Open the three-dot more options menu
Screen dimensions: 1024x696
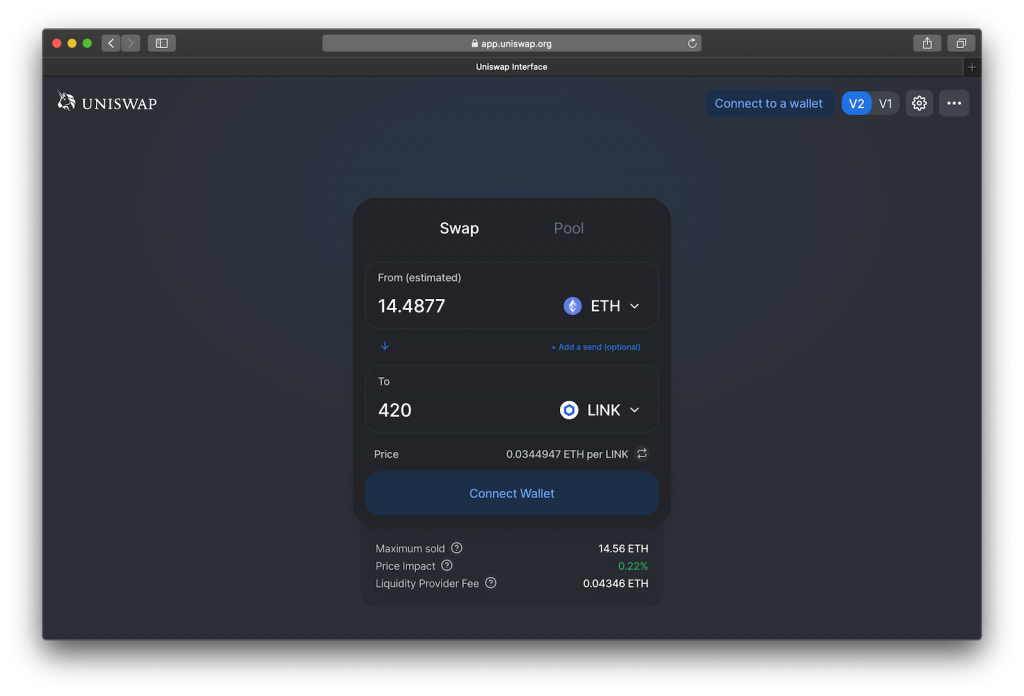[954, 103]
